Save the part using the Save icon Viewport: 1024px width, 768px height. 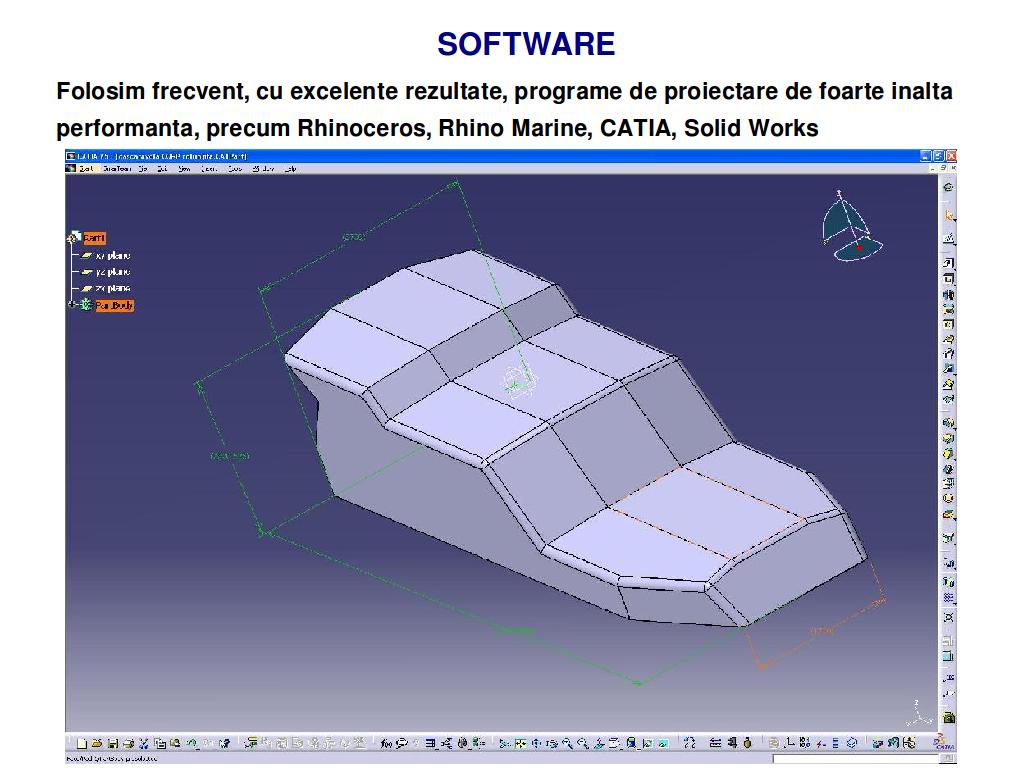pos(113,743)
